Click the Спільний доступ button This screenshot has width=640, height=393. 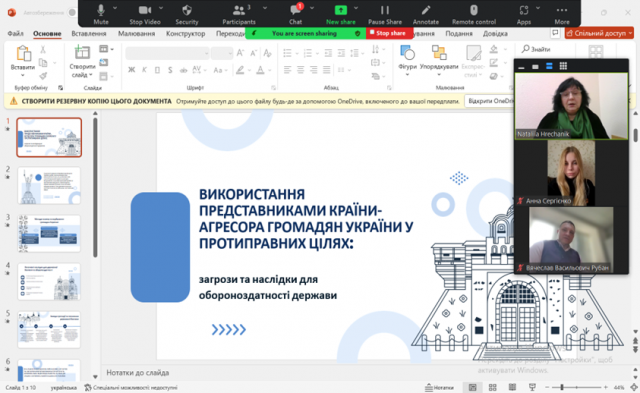click(599, 33)
